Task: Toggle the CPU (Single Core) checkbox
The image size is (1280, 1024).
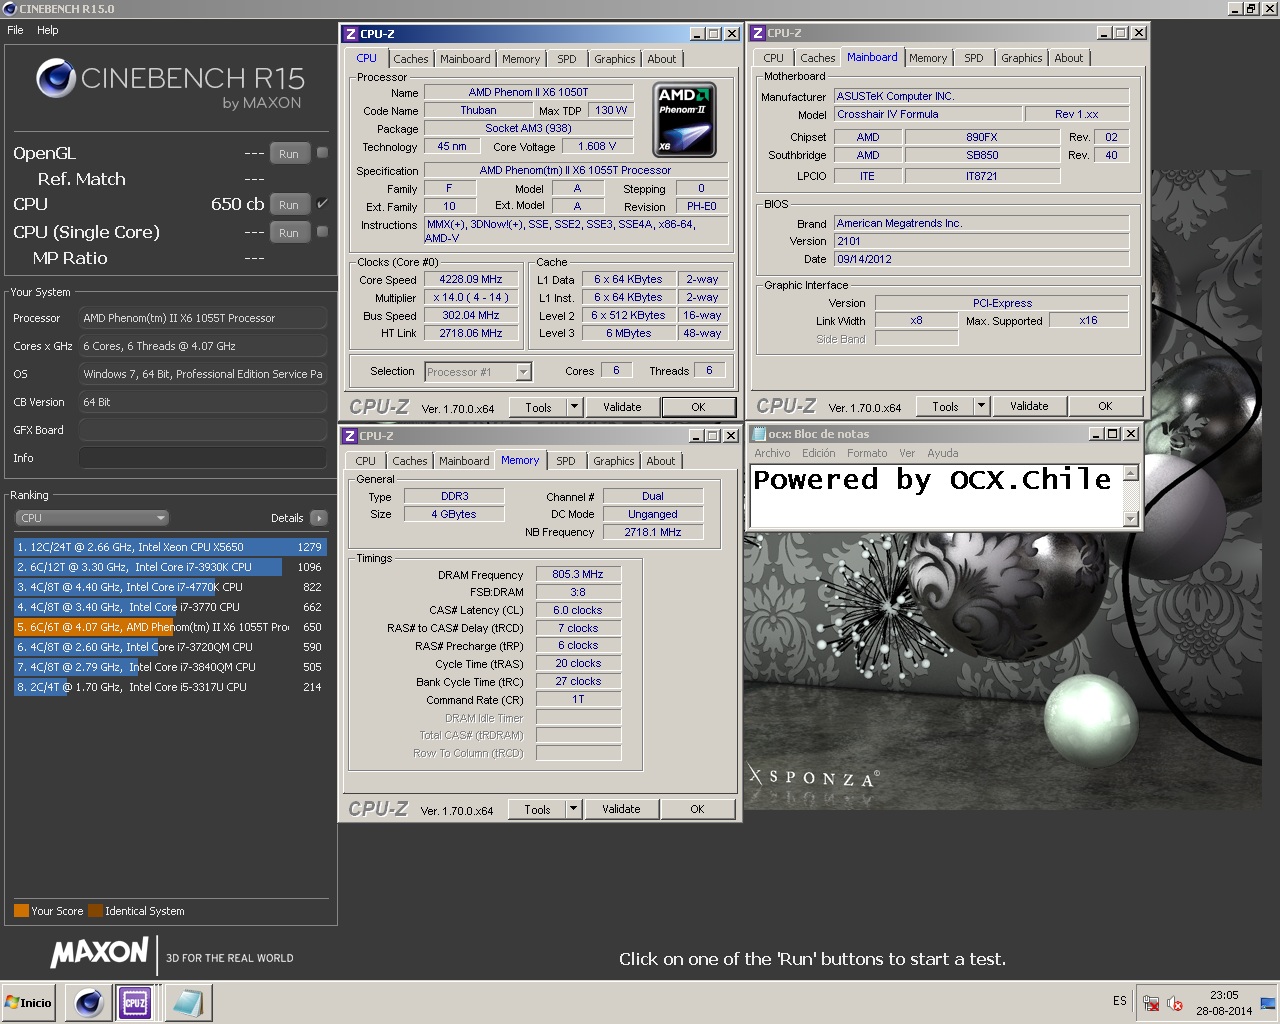Action: click(x=322, y=232)
